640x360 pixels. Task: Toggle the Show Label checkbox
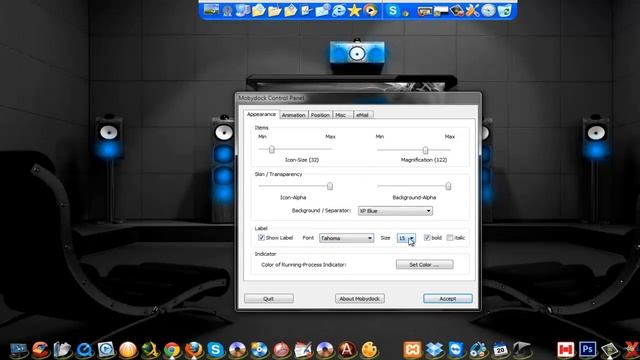pos(261,238)
